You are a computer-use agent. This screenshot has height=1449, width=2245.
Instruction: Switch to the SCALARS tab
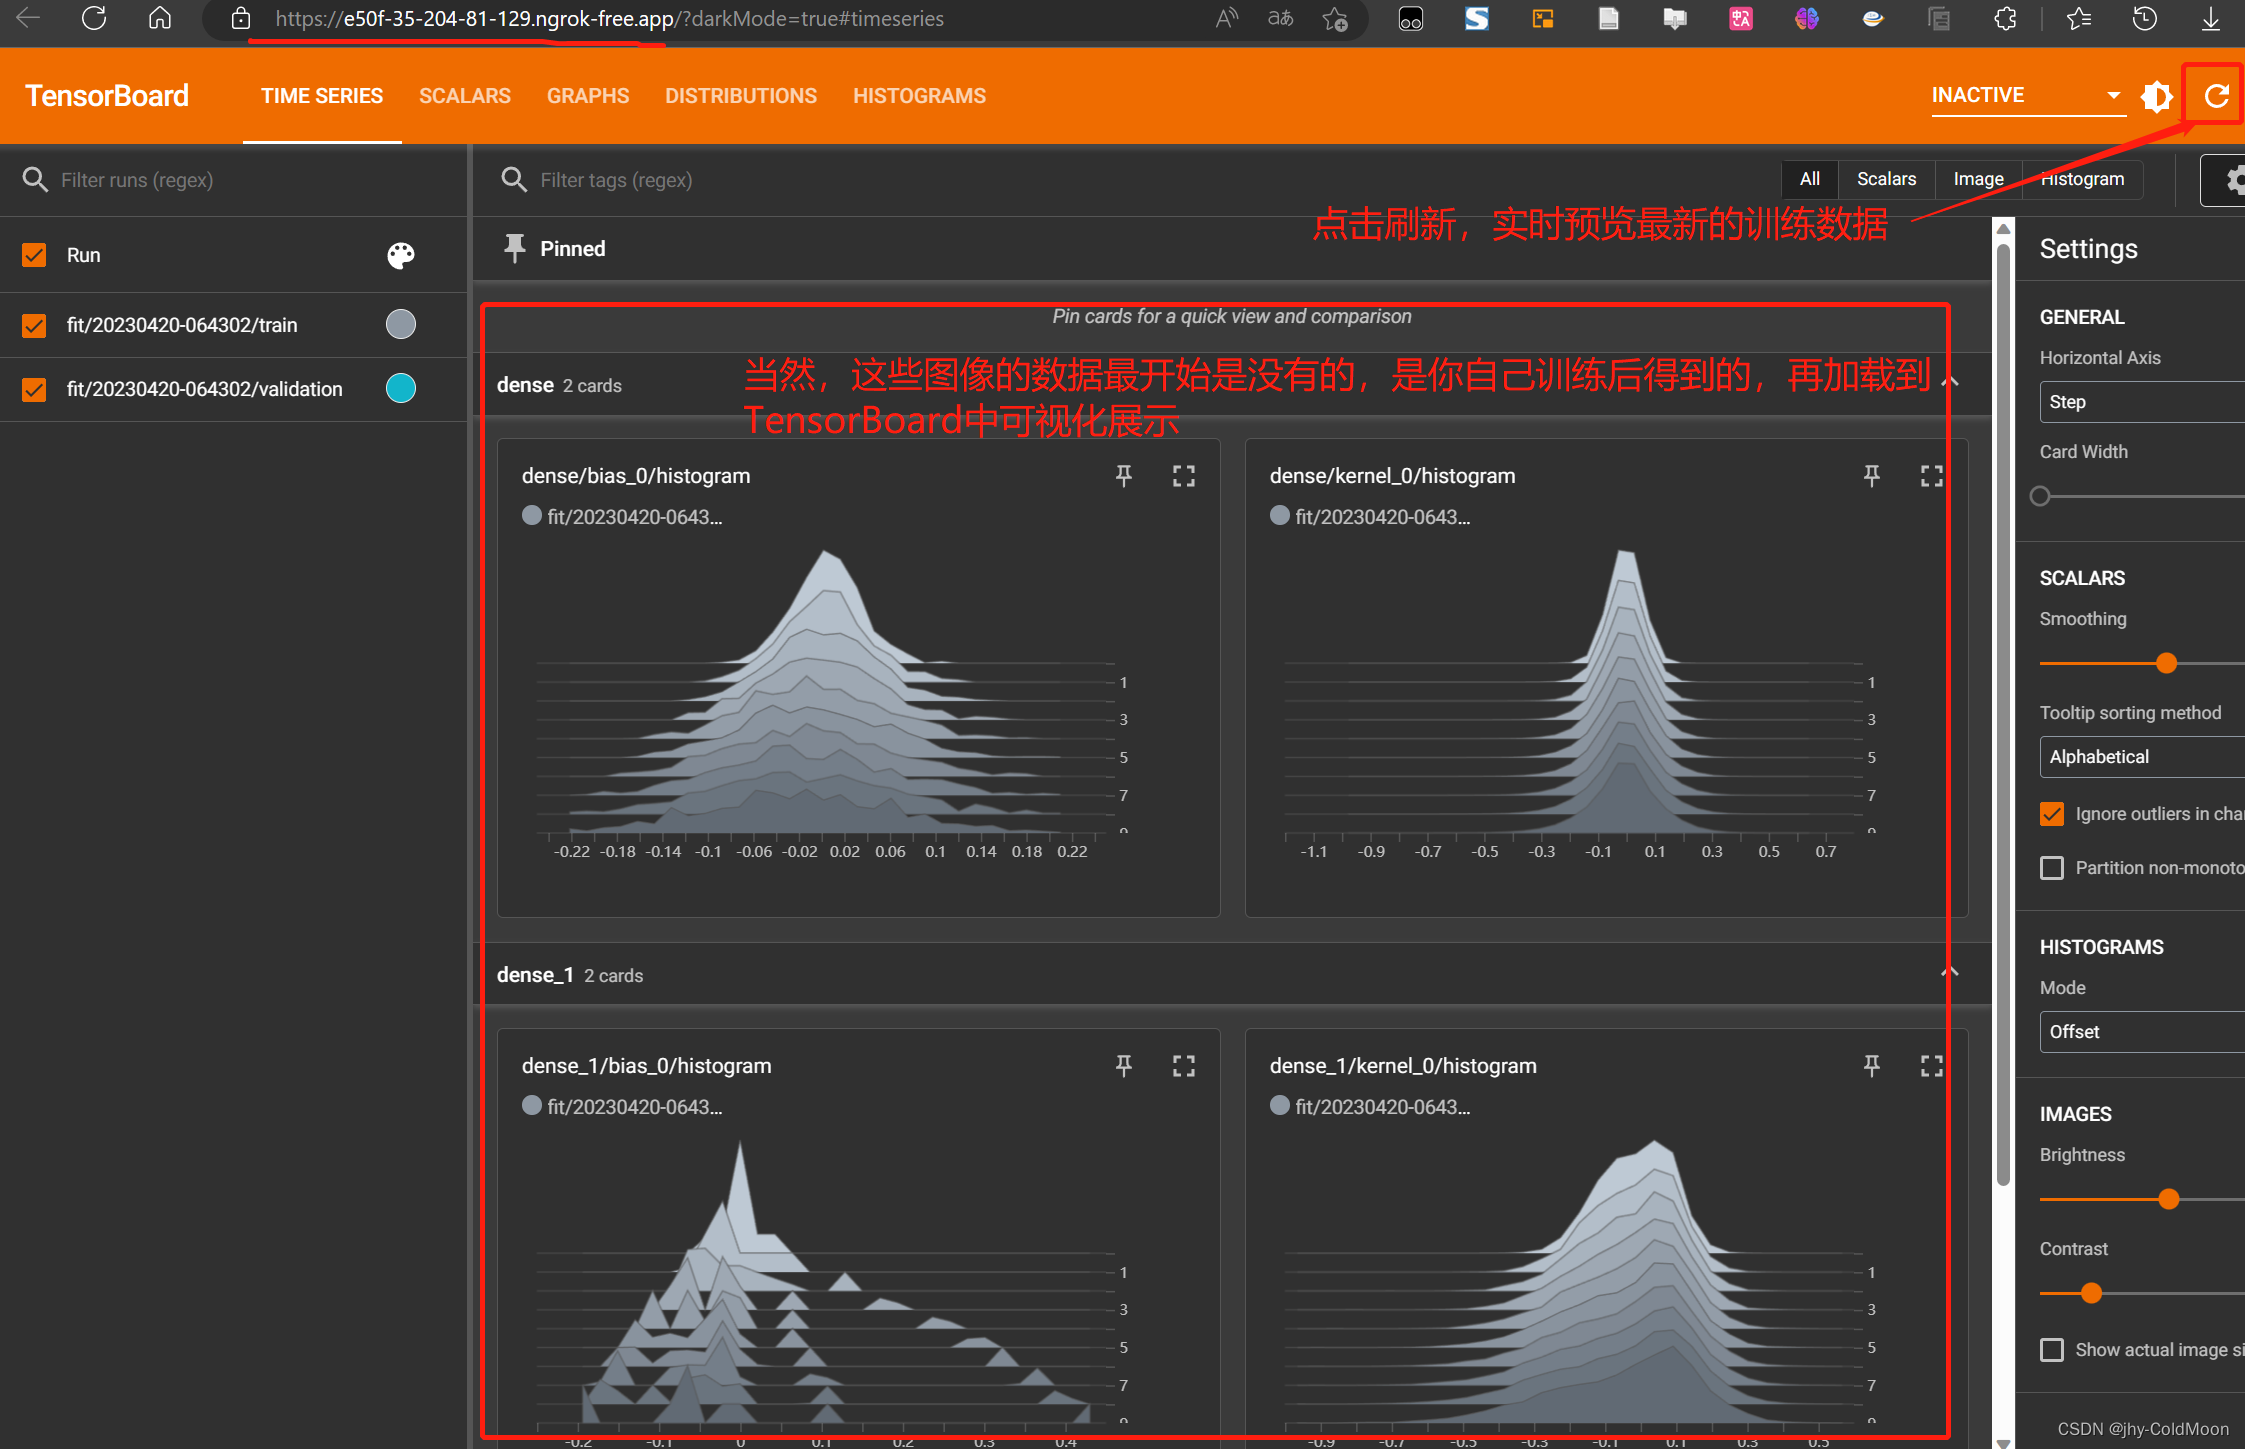(x=465, y=96)
